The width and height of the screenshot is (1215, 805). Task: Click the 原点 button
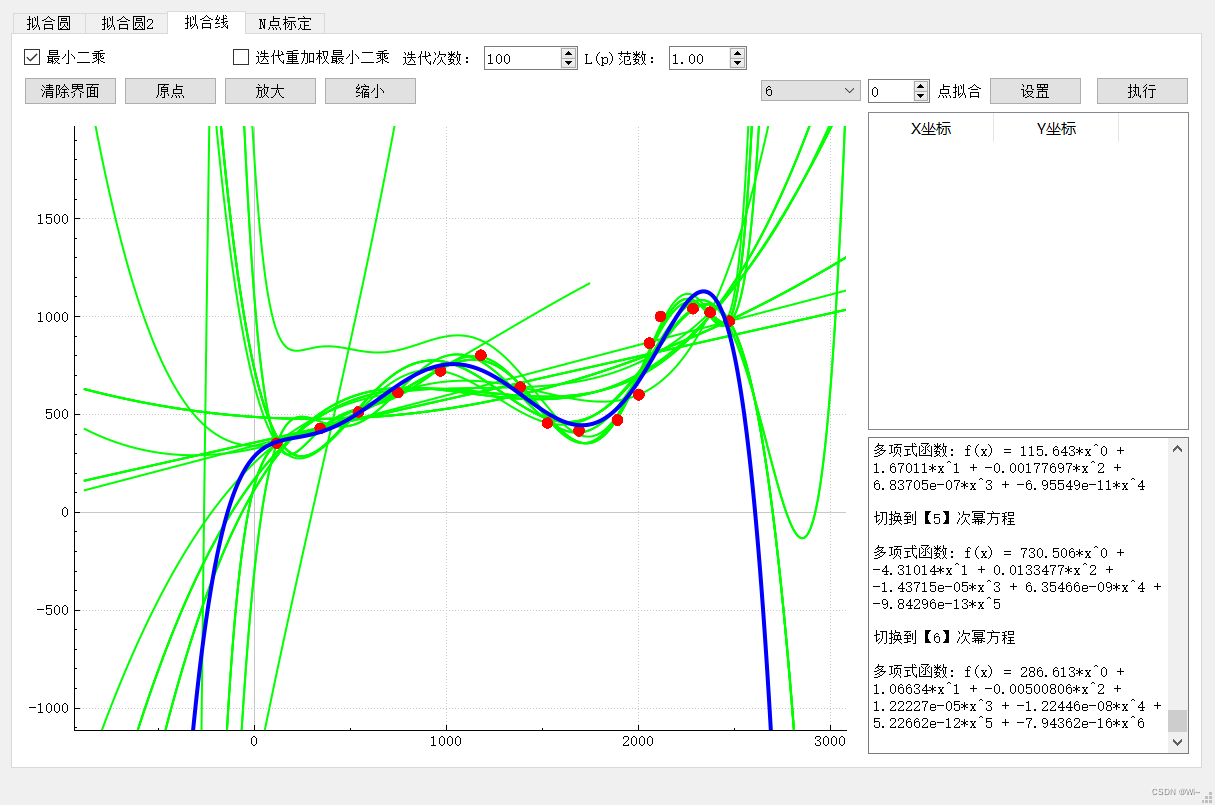tap(170, 91)
